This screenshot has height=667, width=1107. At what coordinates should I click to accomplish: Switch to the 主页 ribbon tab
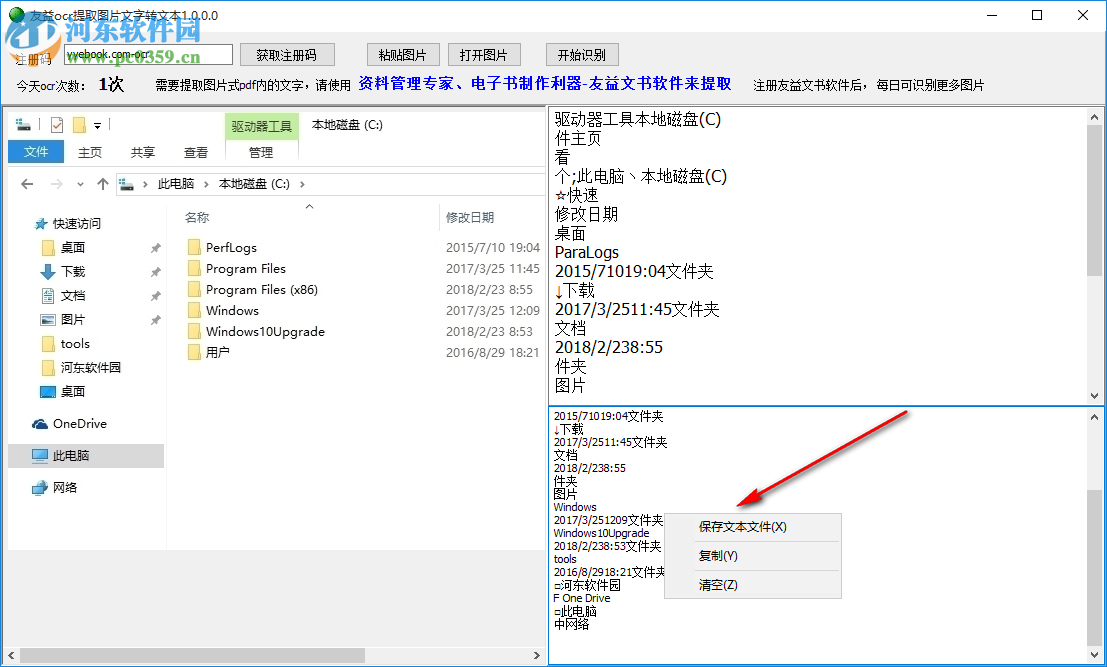pos(90,152)
